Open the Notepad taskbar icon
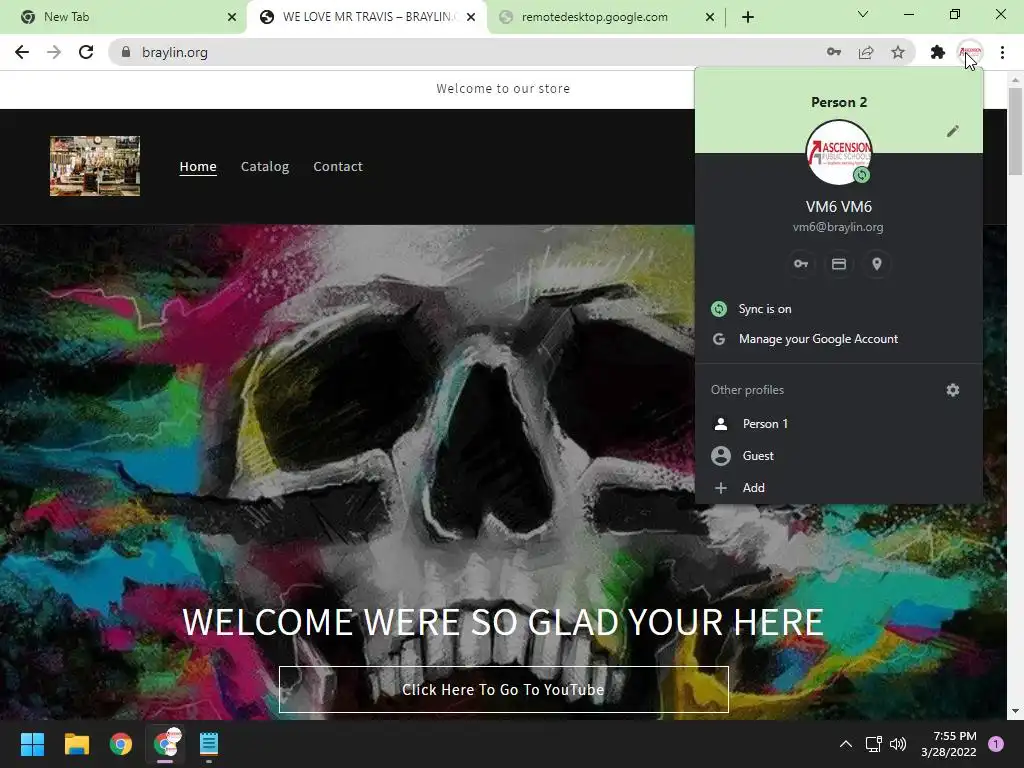 click(x=209, y=744)
